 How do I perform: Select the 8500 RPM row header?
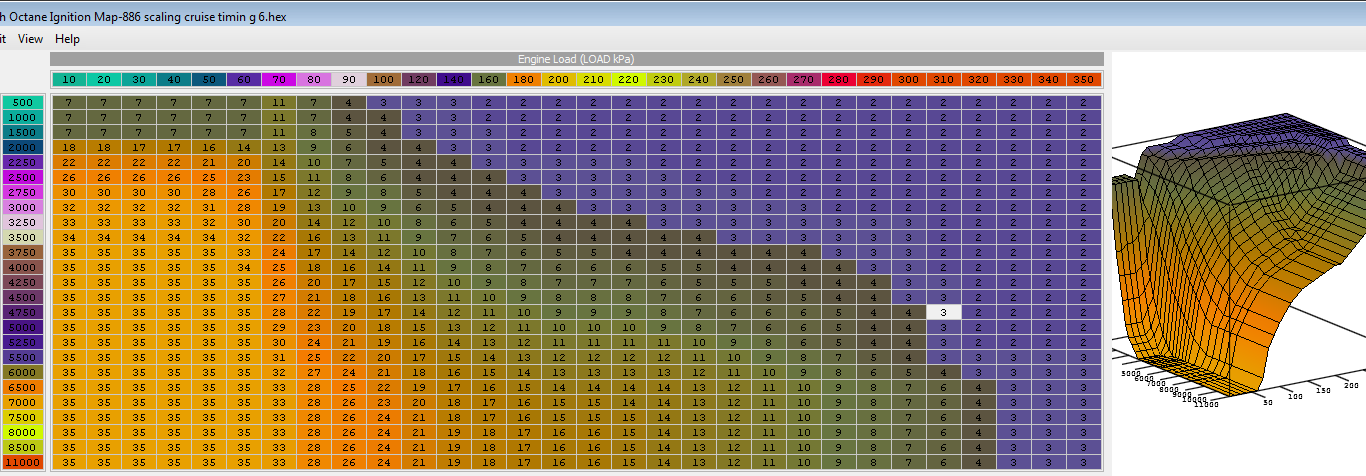23,447
